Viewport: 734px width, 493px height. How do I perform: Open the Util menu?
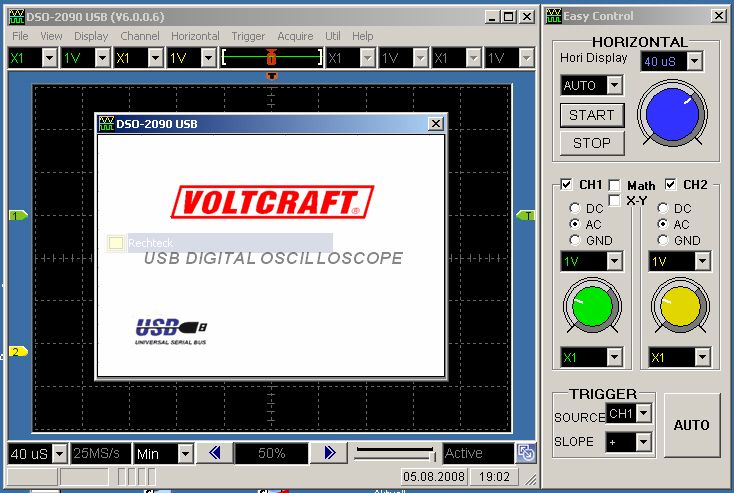point(333,36)
